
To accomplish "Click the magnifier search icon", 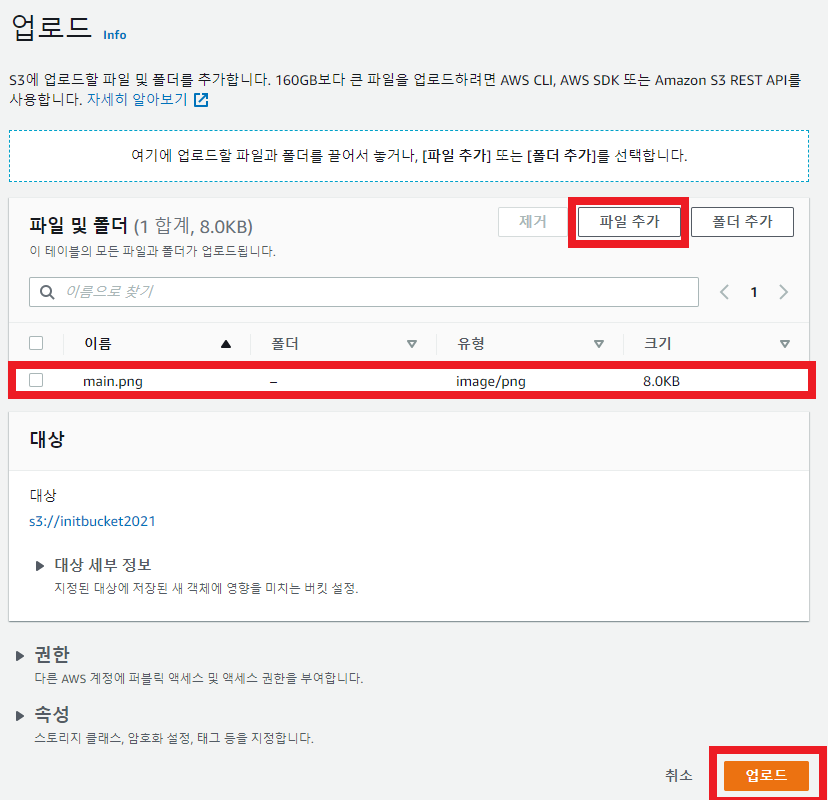I will [47, 292].
